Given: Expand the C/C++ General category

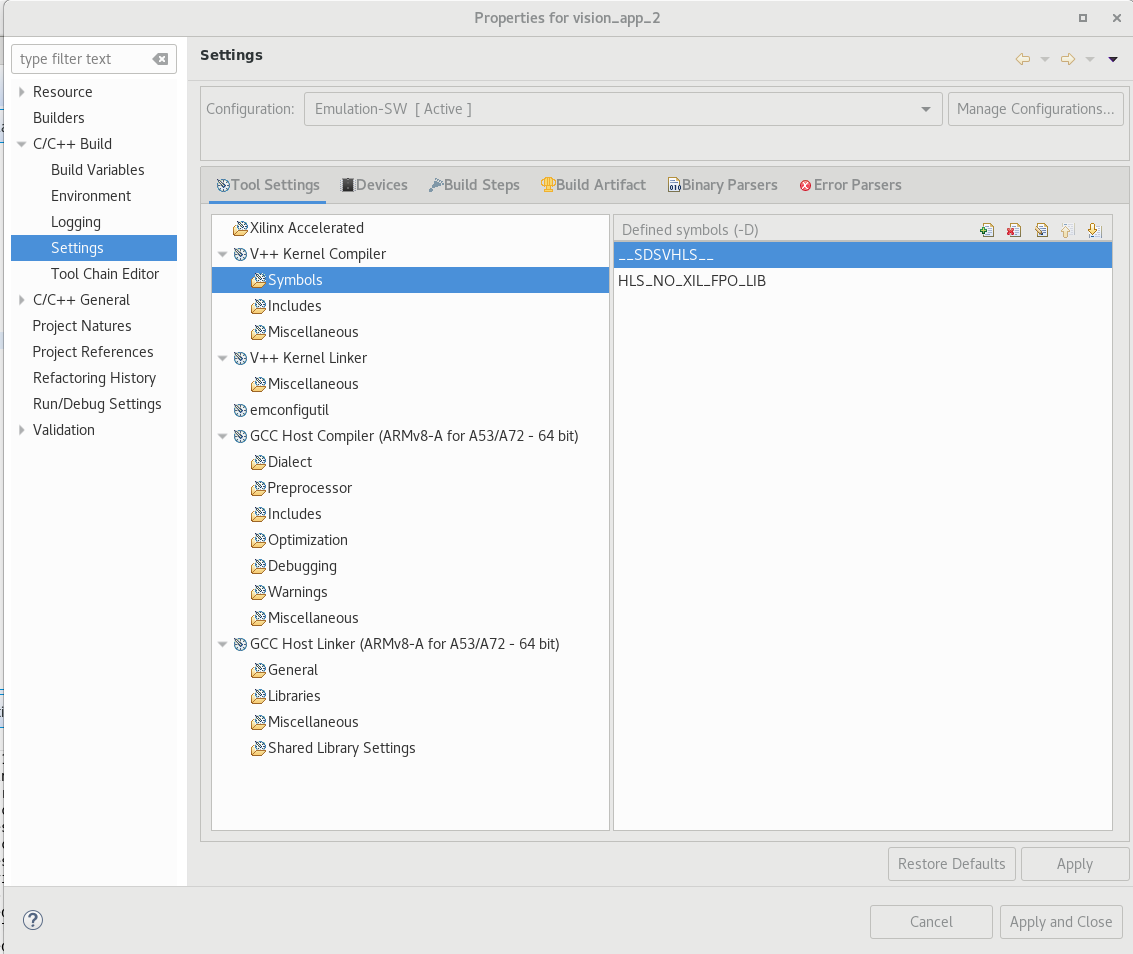Looking at the screenshot, I should click(x=22, y=300).
